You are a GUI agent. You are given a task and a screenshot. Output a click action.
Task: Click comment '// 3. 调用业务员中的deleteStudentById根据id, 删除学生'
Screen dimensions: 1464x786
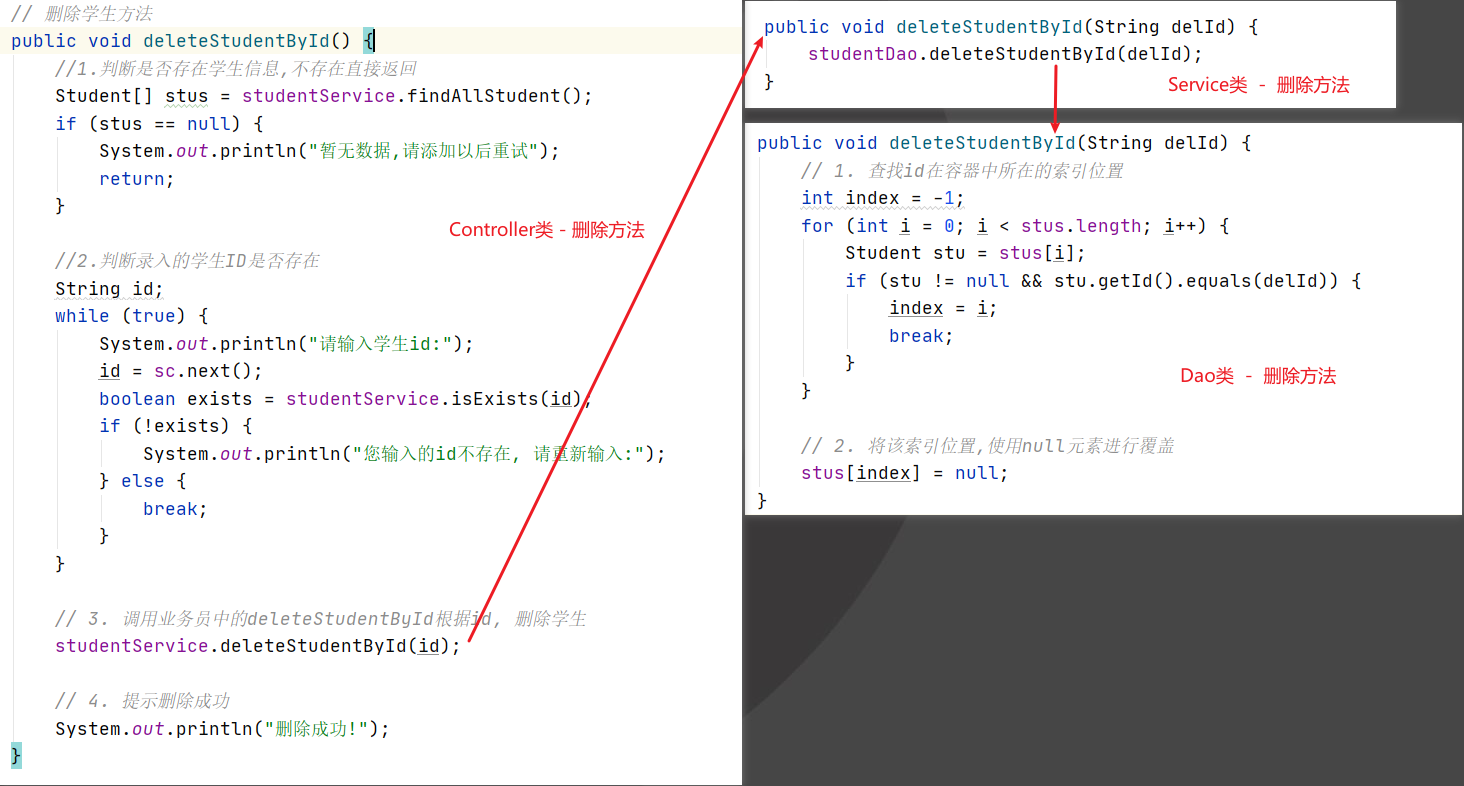[321, 619]
